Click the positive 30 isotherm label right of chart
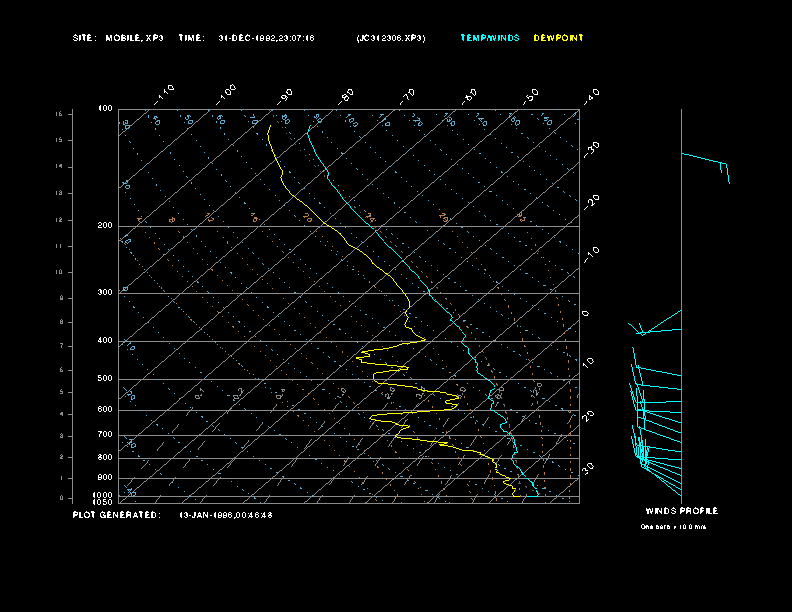792x612 pixels. [588, 468]
